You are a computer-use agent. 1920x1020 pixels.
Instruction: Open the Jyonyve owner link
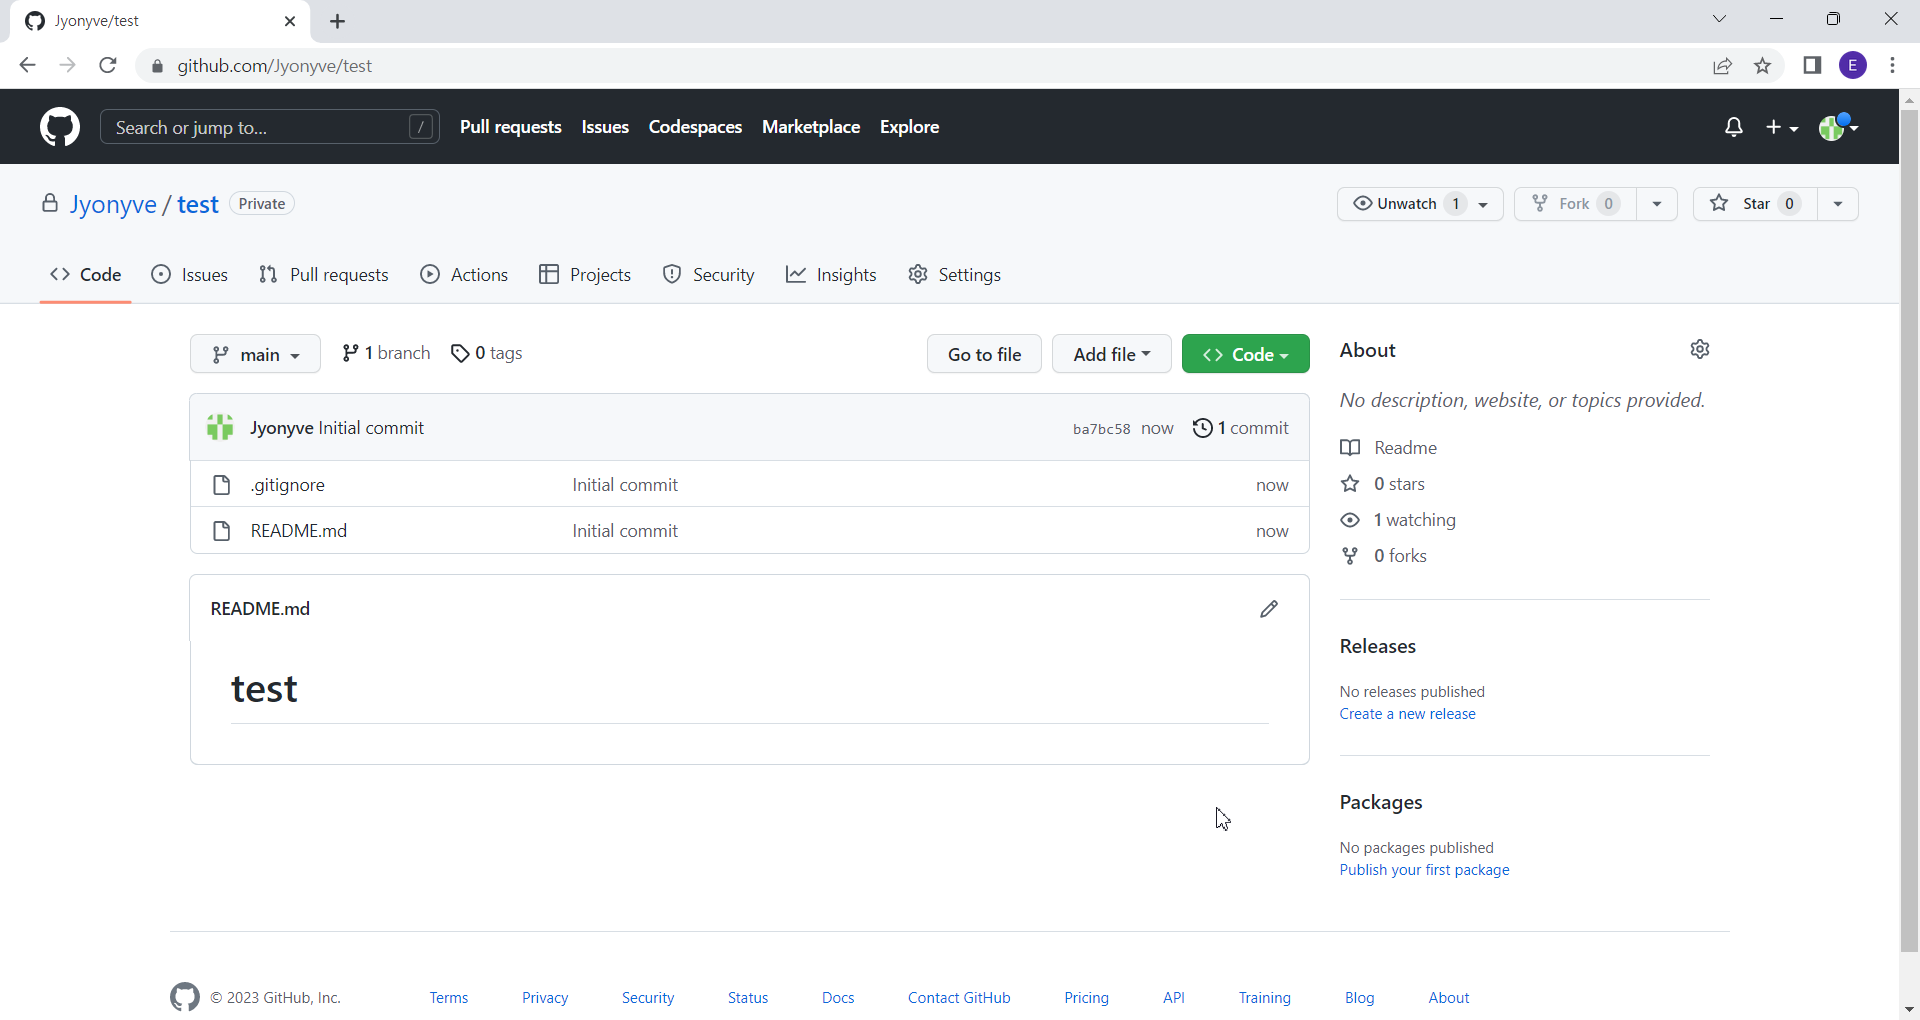pos(113,204)
